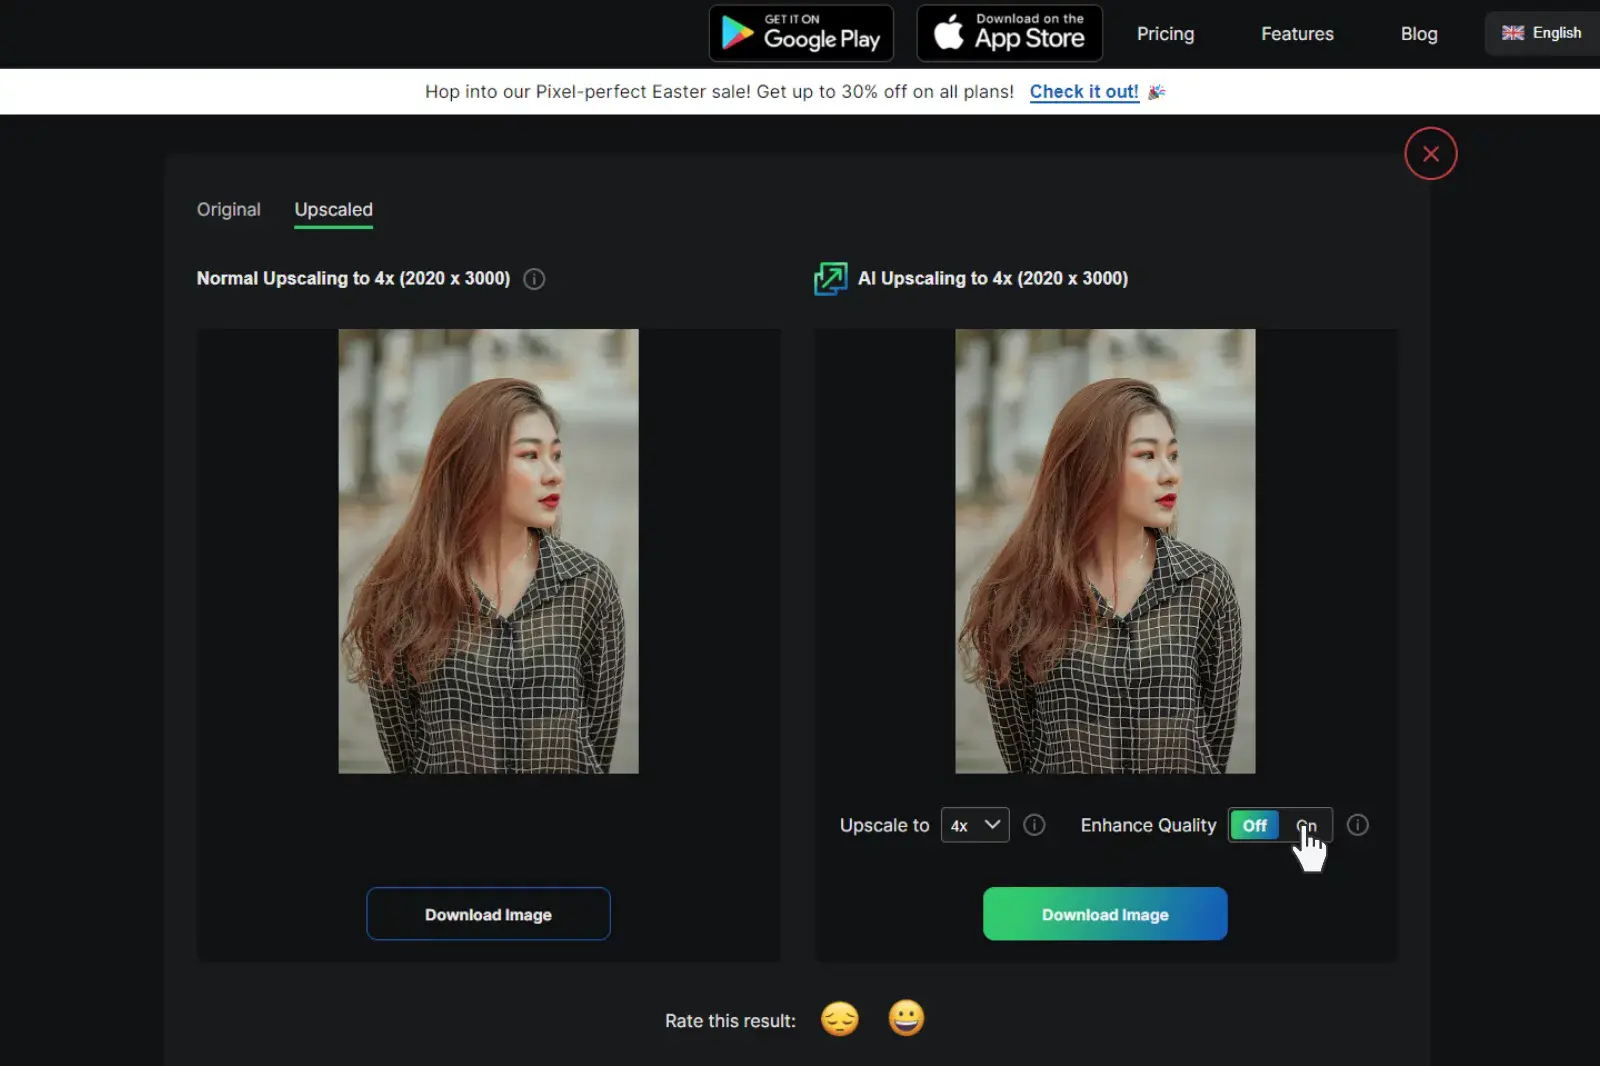
Task: Click the Normal Upscaling to 4x heading
Action: pos(353,279)
